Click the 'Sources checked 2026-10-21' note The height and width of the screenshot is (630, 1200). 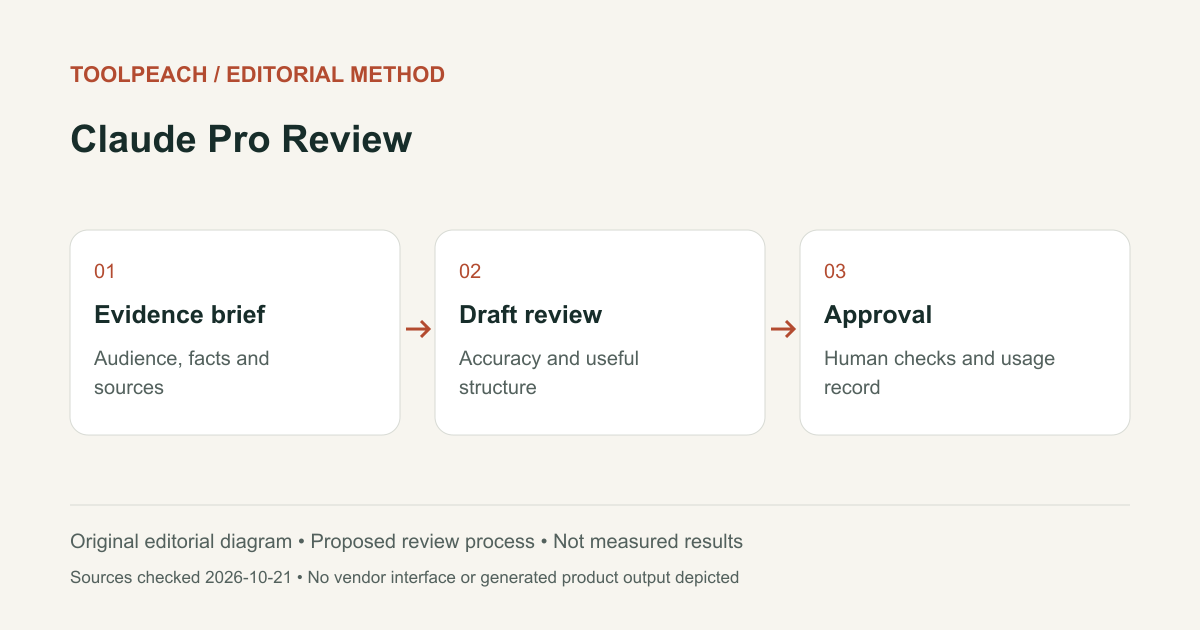[404, 577]
